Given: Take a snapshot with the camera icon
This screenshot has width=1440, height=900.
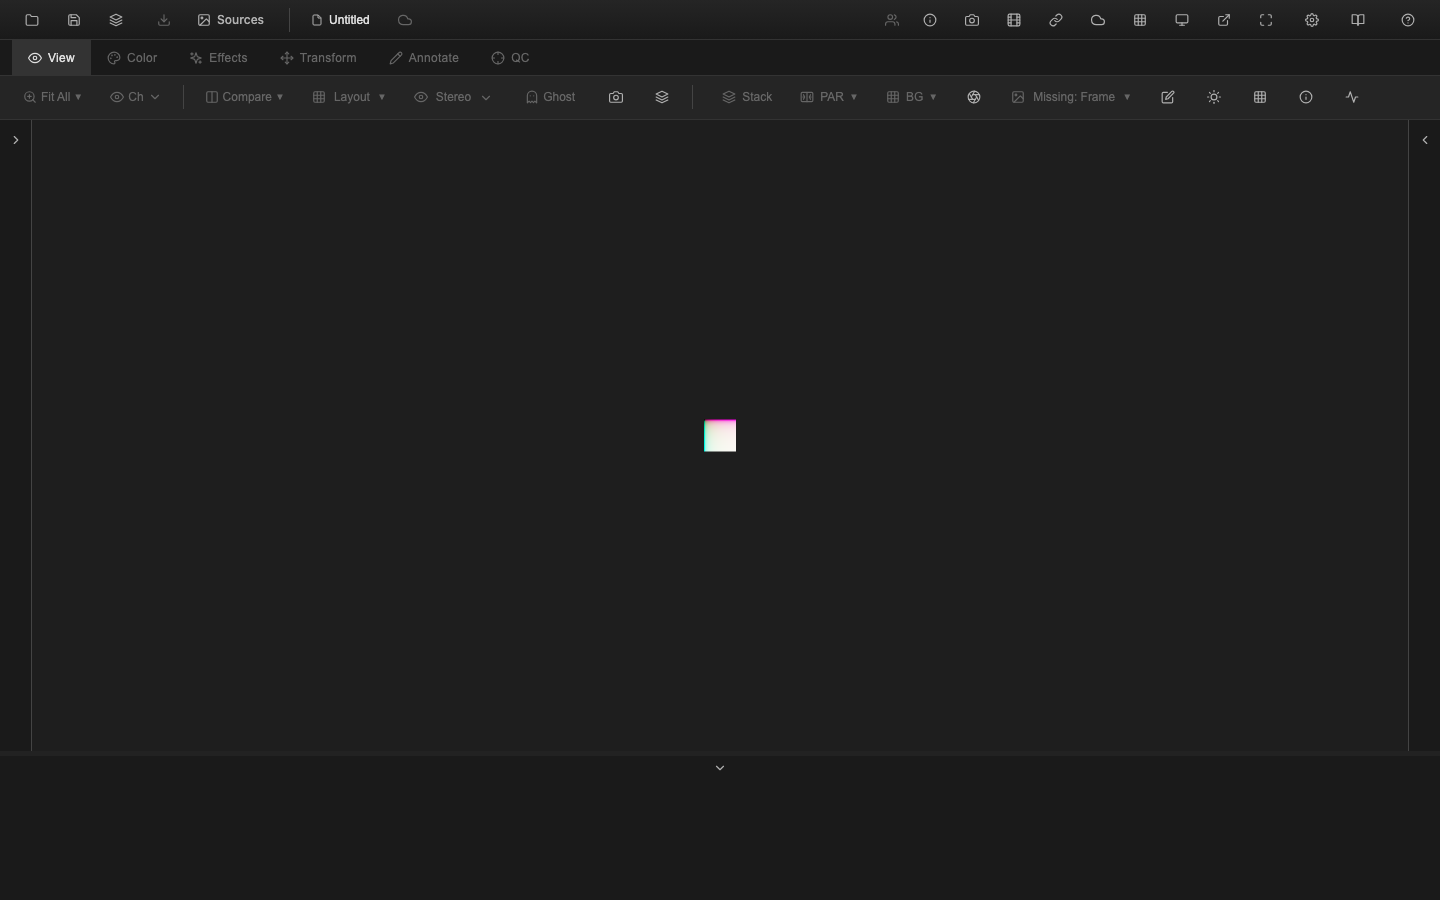Looking at the screenshot, I should [x=972, y=20].
